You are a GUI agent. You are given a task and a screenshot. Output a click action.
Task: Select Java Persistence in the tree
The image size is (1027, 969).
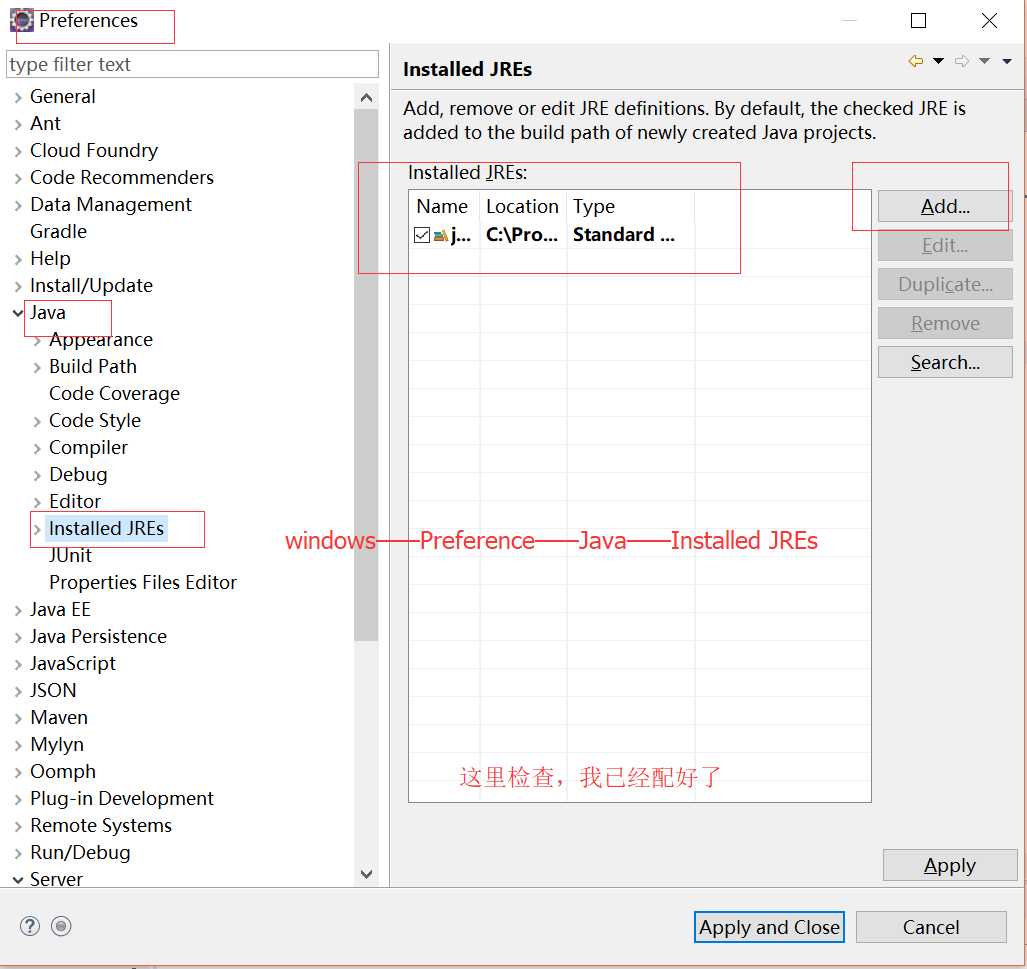click(x=98, y=636)
